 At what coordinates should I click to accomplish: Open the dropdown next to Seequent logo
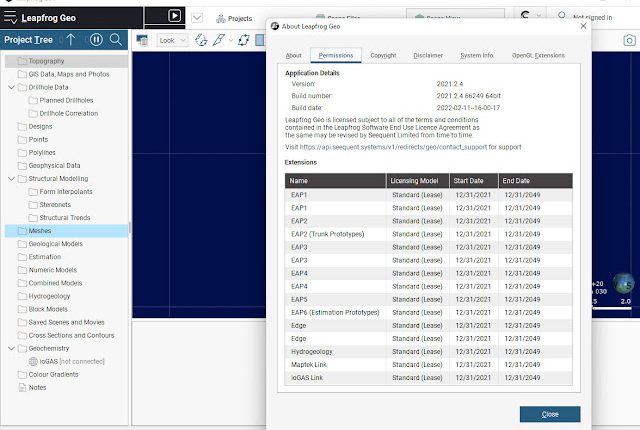538,16
